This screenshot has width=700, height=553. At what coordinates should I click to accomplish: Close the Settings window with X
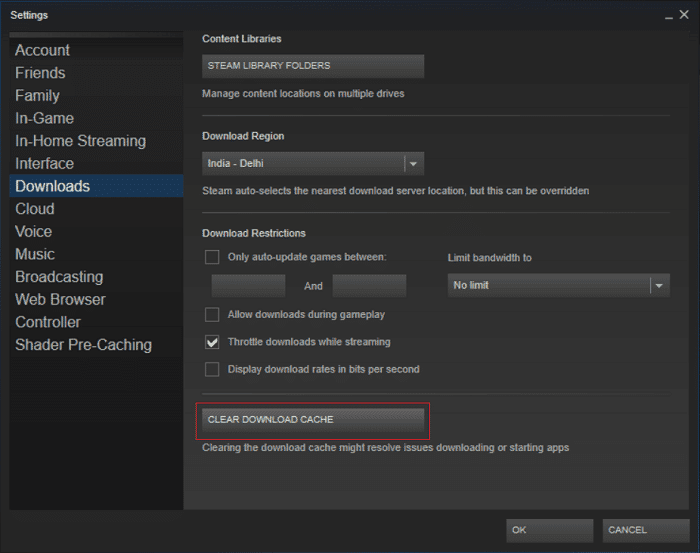[683, 15]
